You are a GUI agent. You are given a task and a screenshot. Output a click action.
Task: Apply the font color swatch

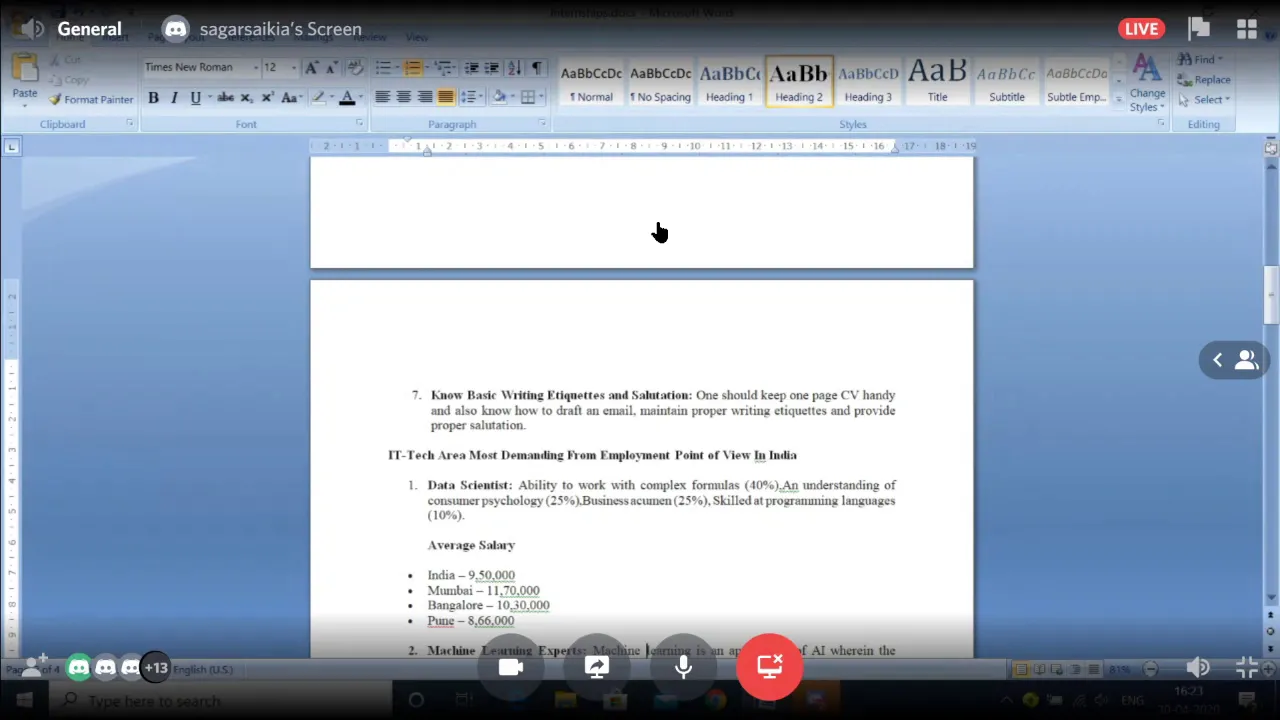(x=347, y=97)
